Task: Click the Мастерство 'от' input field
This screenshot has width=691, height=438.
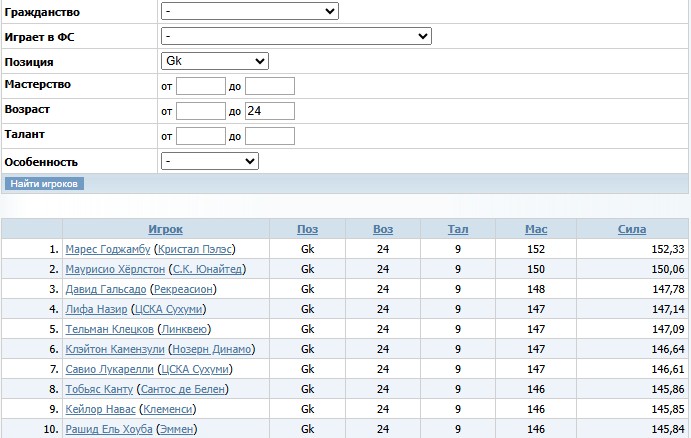Action: pyautogui.click(x=201, y=86)
